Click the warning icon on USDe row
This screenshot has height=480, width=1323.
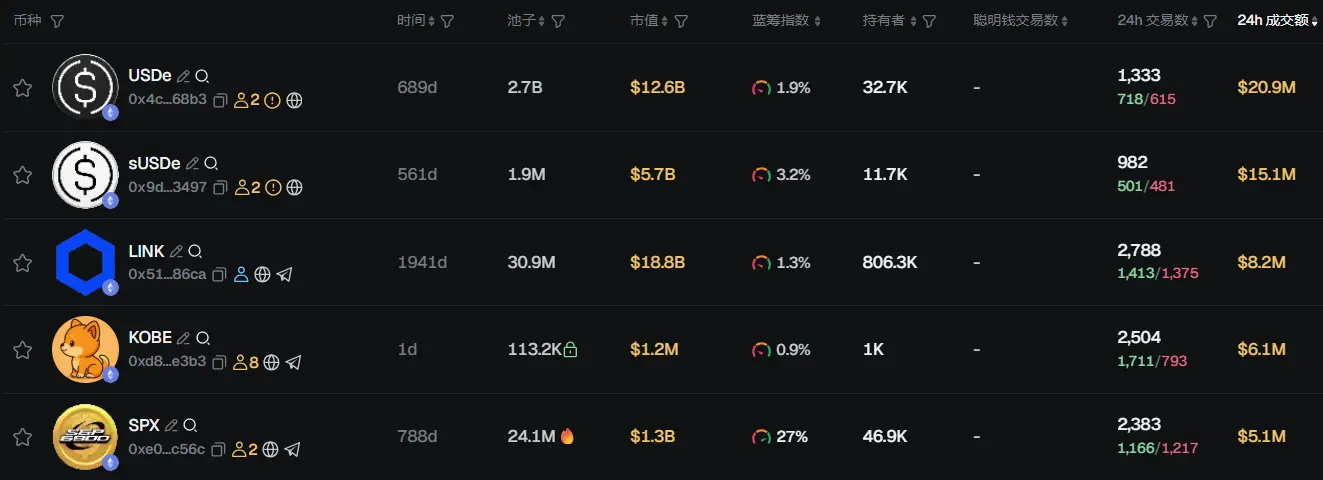coord(273,100)
